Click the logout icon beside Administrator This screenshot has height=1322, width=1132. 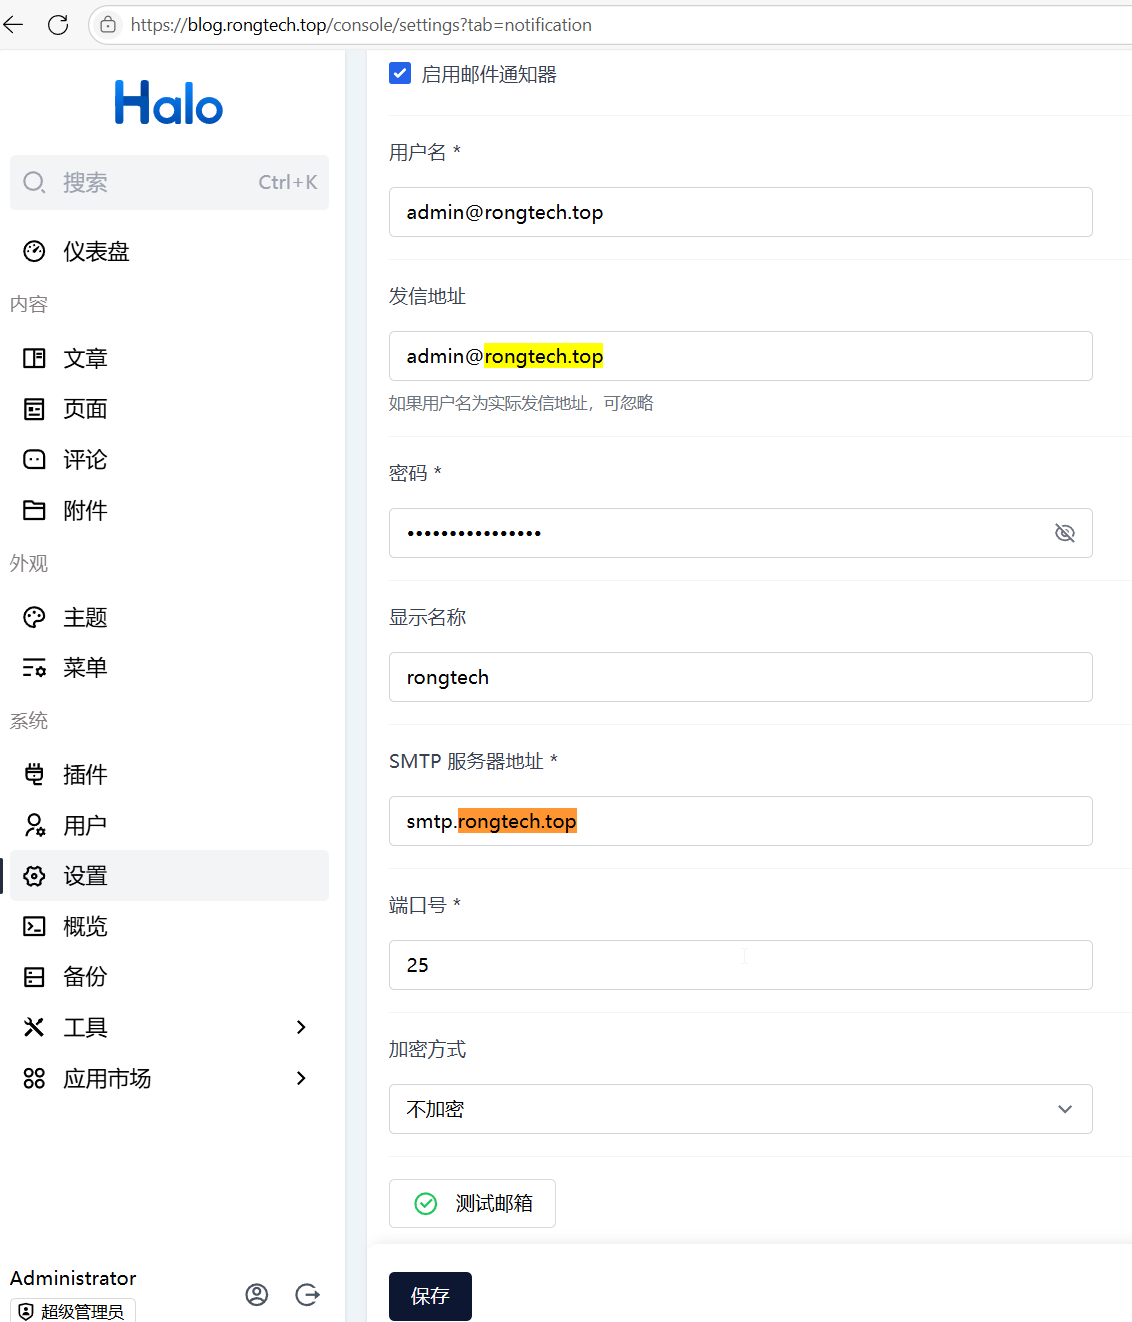point(307,1295)
